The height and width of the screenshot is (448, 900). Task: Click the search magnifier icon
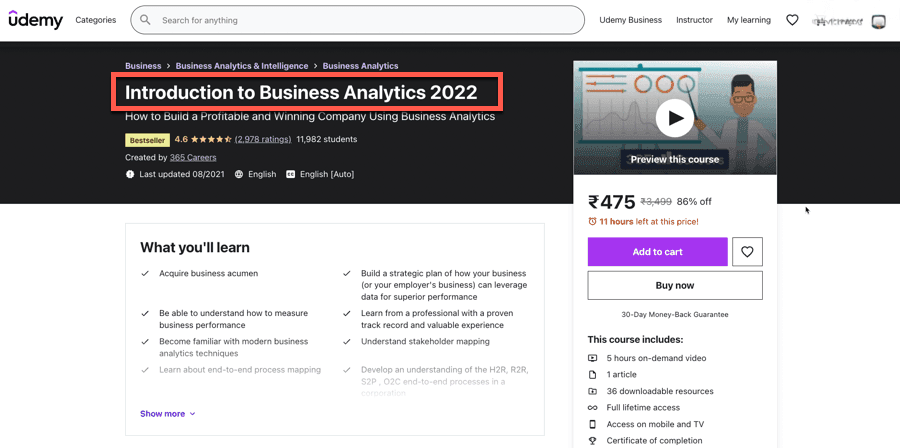point(146,20)
